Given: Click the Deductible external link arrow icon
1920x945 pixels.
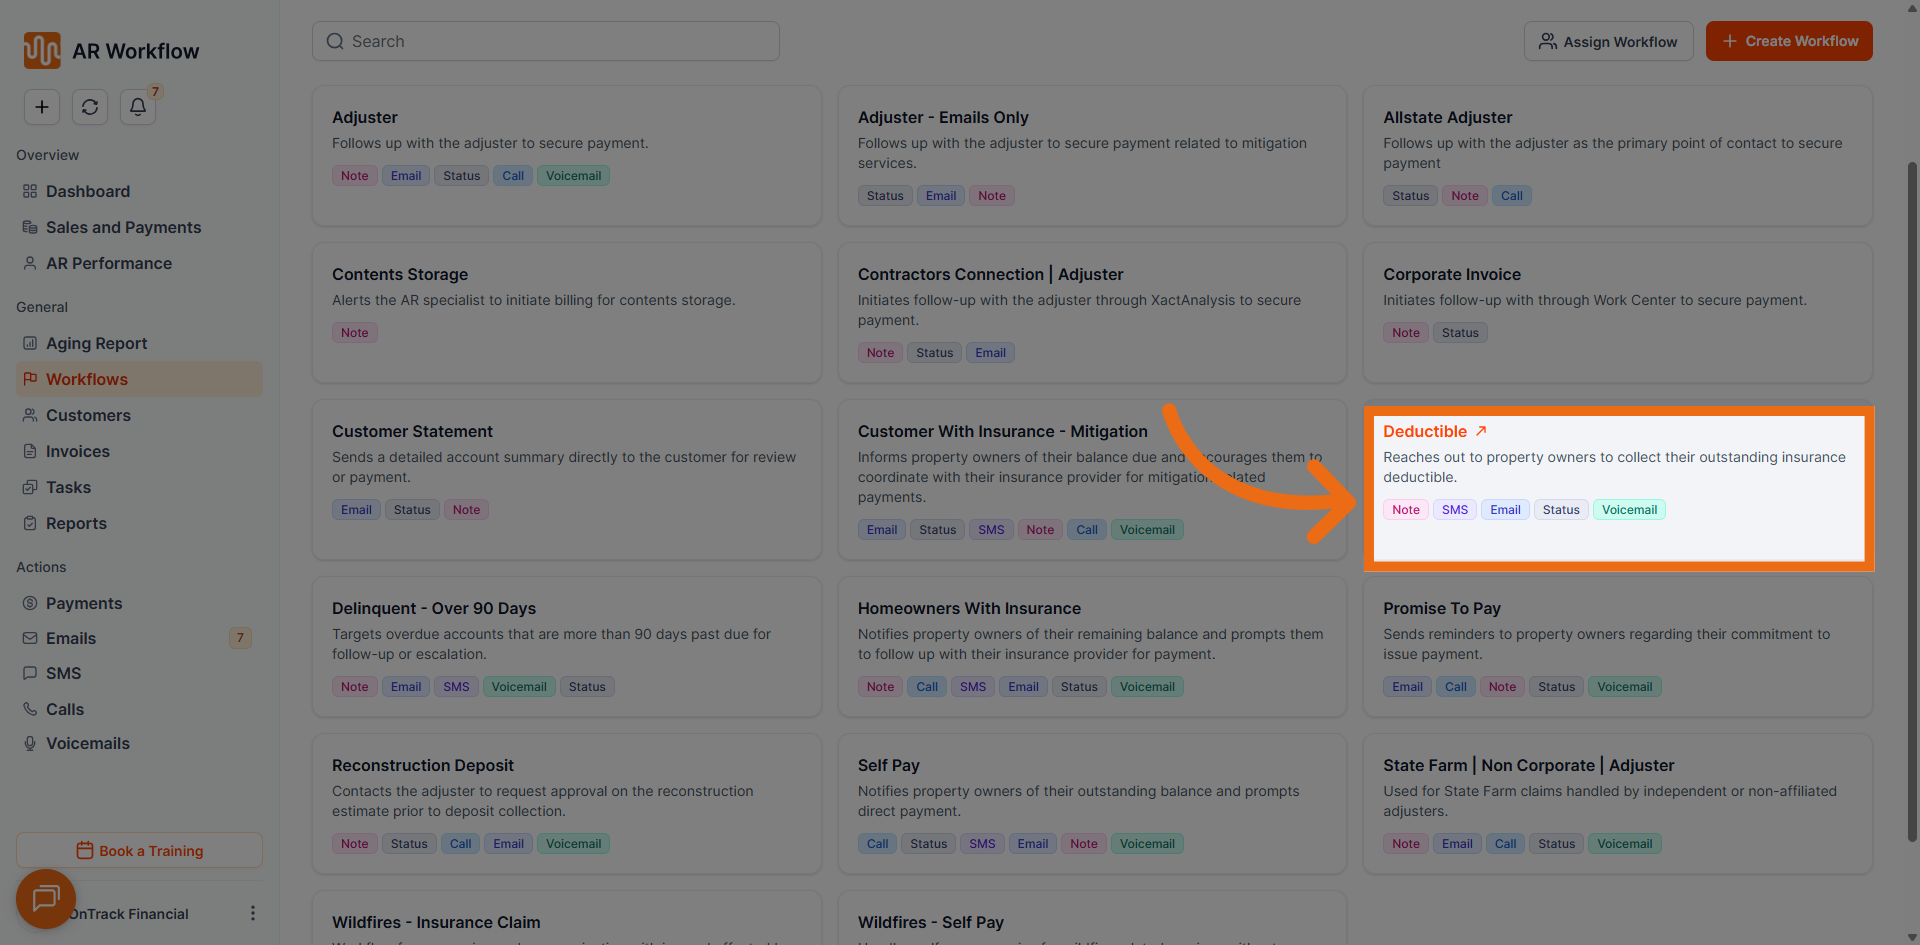Looking at the screenshot, I should pos(1481,431).
